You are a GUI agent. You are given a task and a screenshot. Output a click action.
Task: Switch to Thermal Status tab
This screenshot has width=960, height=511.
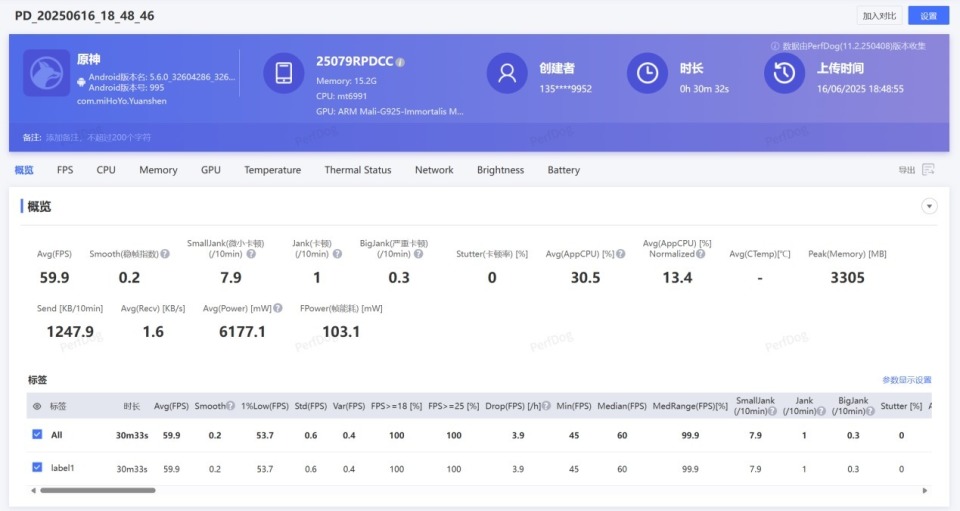pyautogui.click(x=358, y=170)
